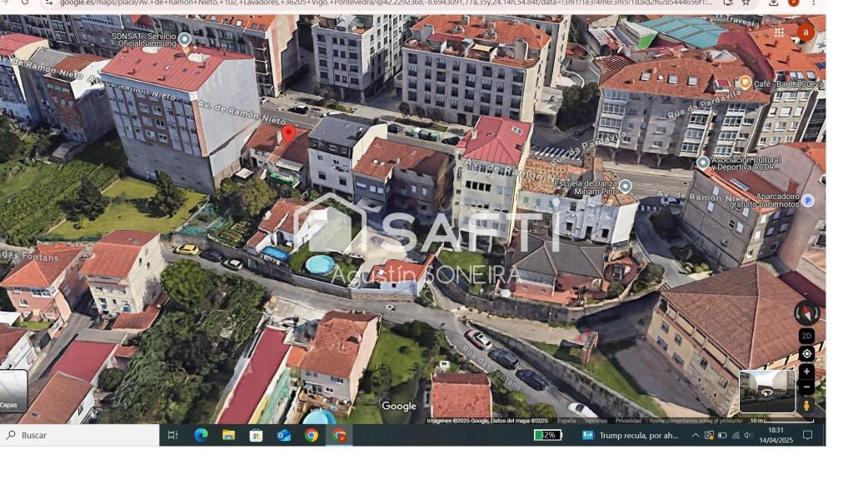The image size is (853, 480).
Task: Open the Google account avatar menu
Action: [805, 32]
